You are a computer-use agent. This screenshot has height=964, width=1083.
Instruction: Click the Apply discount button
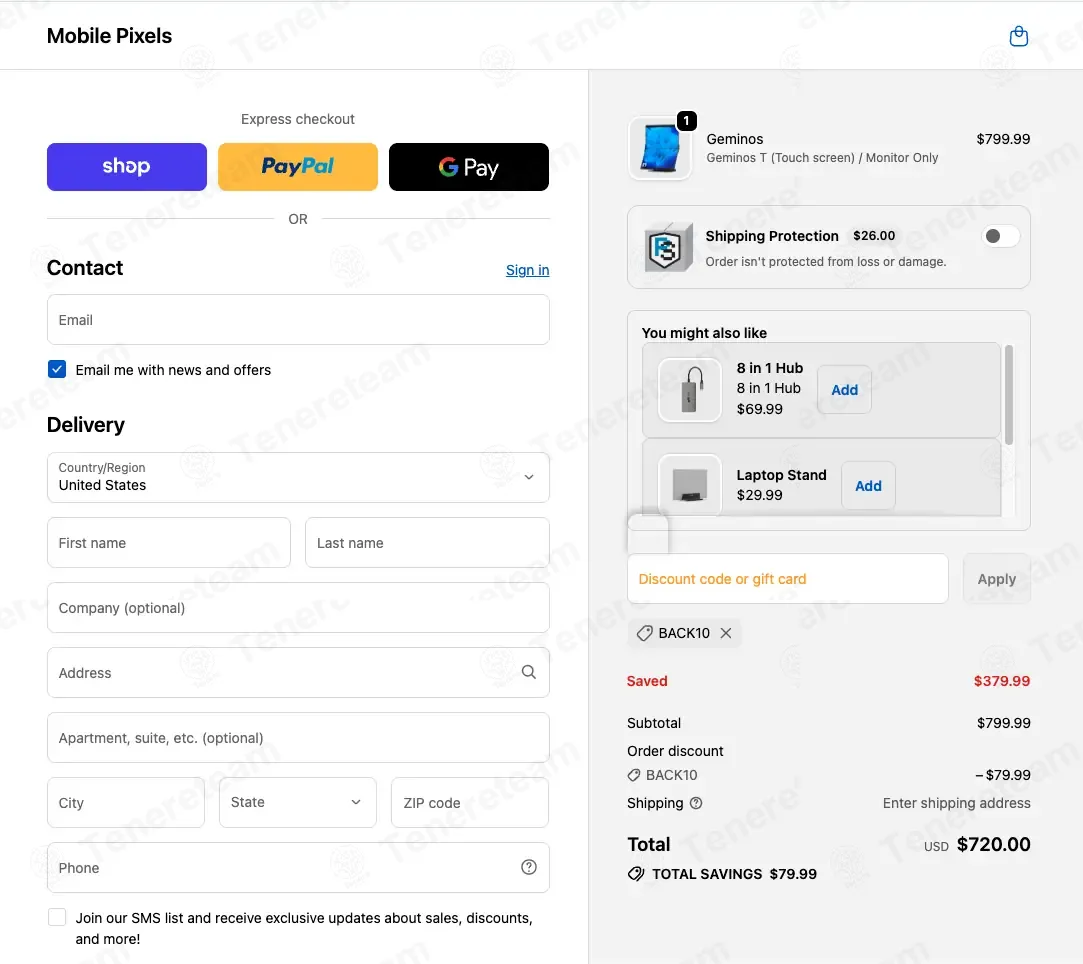point(997,579)
